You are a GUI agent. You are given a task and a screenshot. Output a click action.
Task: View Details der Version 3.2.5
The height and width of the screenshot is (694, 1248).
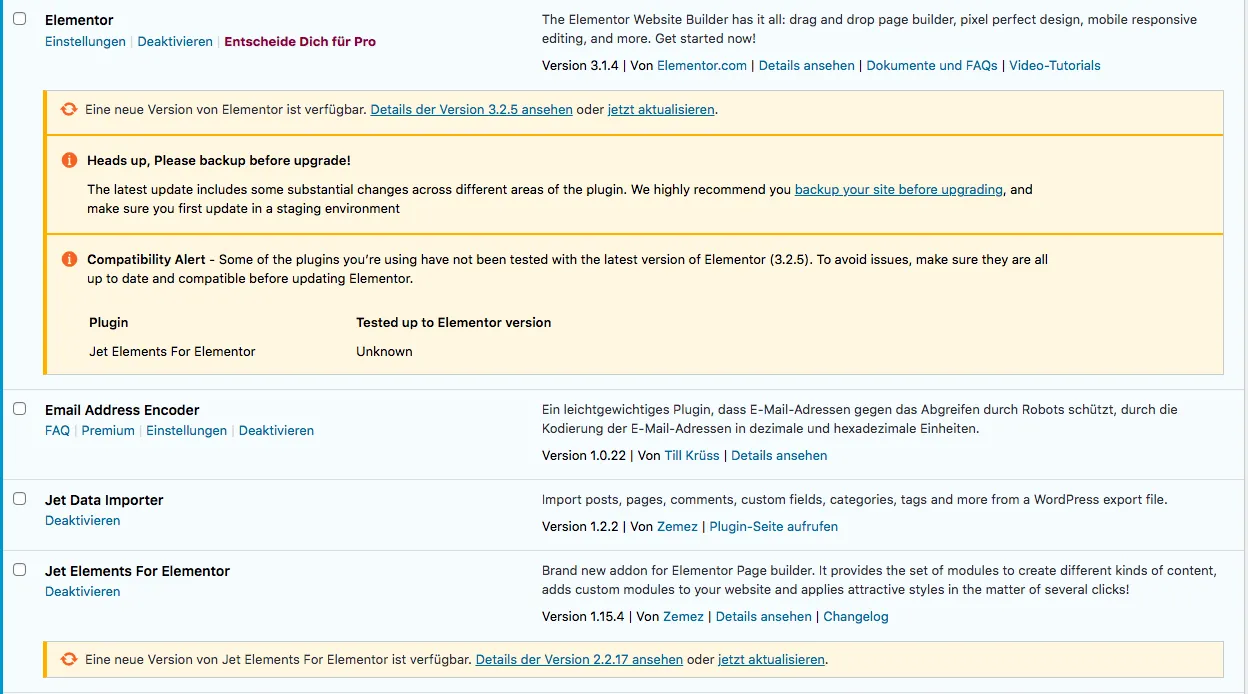(x=472, y=110)
